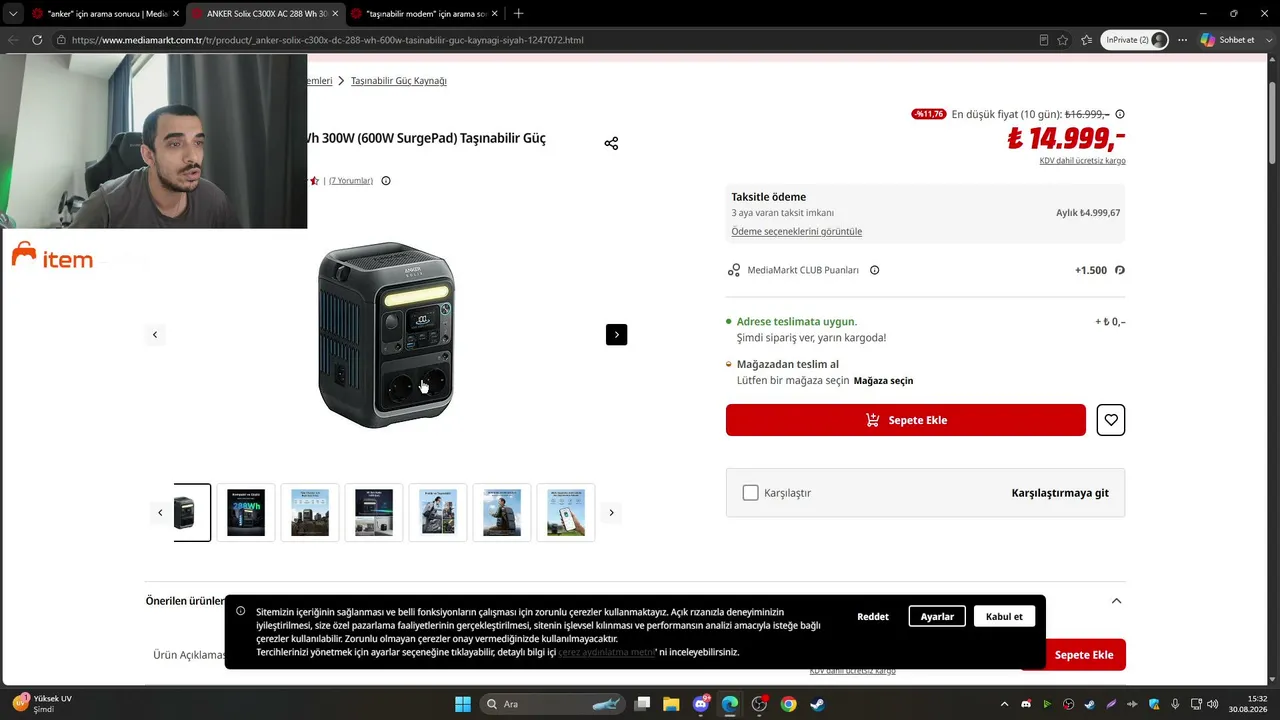Open the microphone tray icon

(1175, 704)
